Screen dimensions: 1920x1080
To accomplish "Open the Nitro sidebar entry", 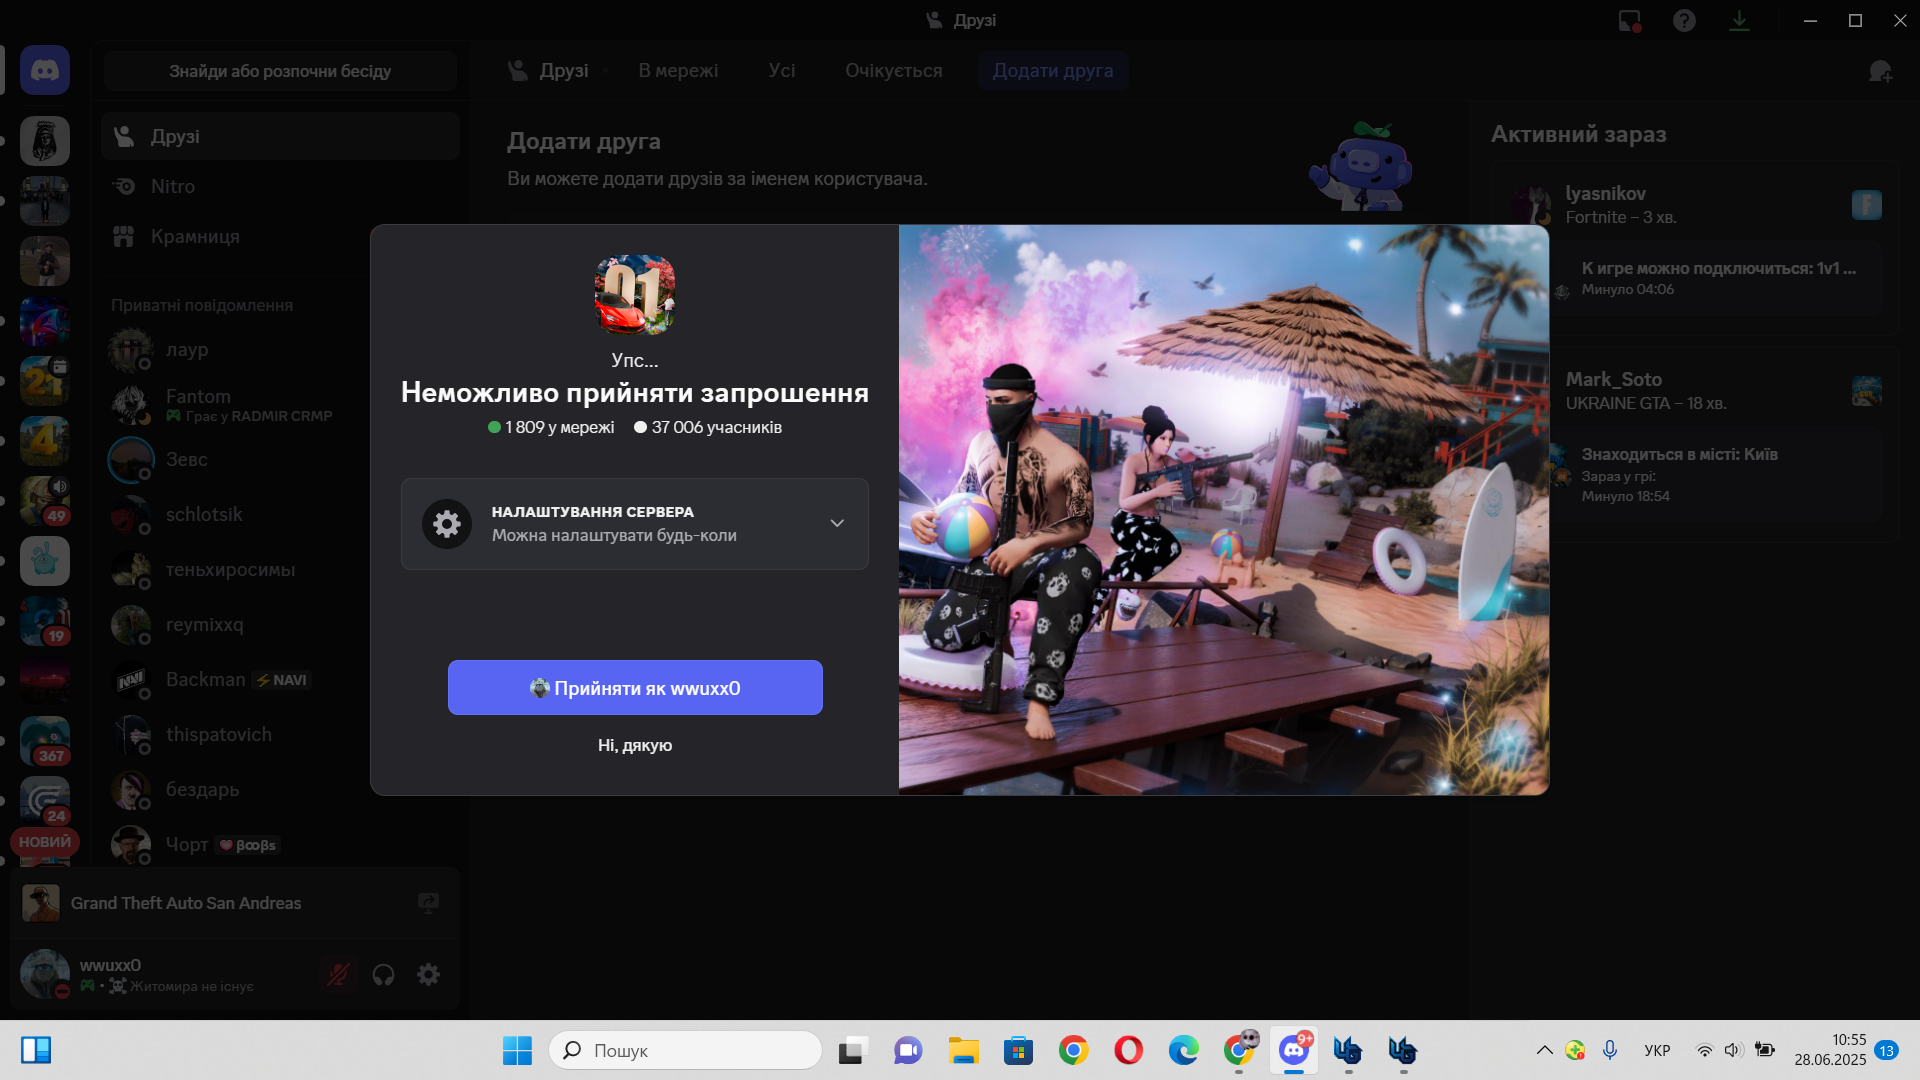I will (x=280, y=186).
